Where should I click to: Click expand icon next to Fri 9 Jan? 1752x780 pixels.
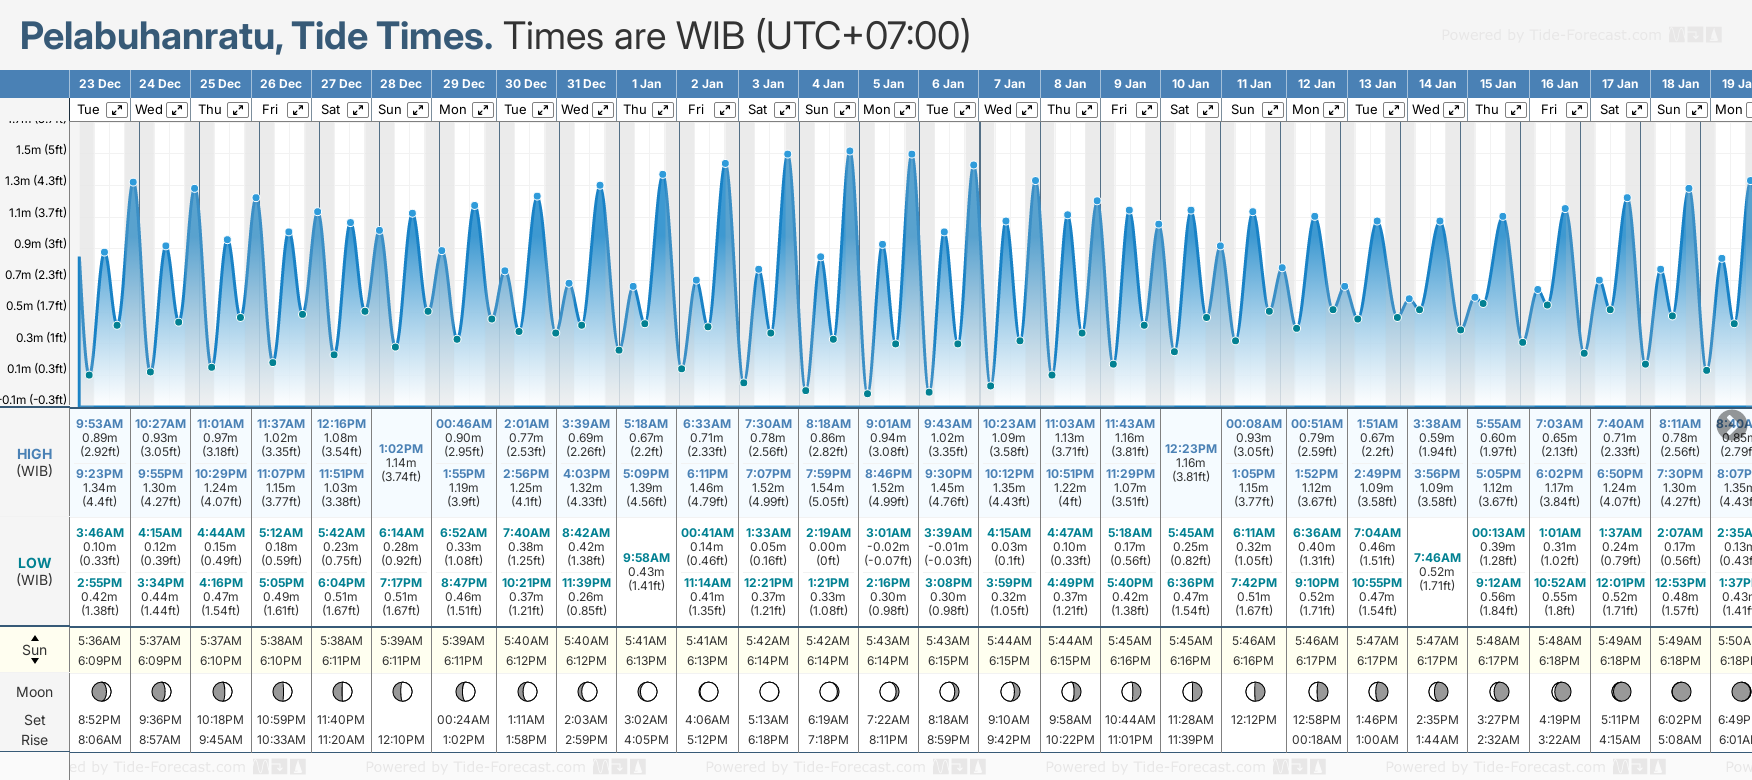(1147, 110)
